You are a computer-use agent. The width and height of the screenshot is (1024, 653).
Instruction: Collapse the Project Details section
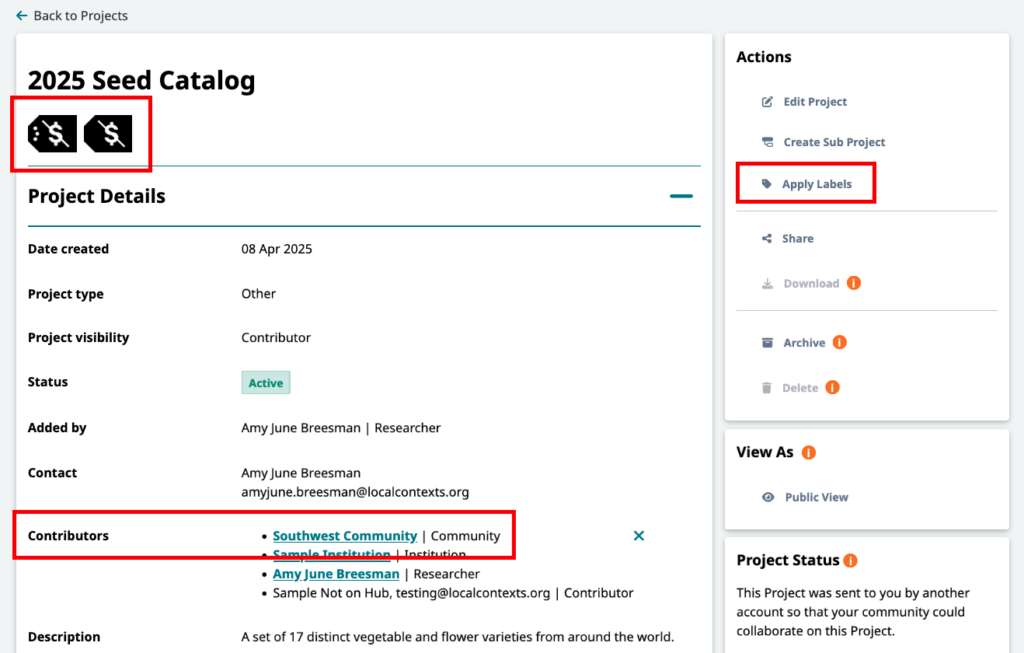point(681,196)
